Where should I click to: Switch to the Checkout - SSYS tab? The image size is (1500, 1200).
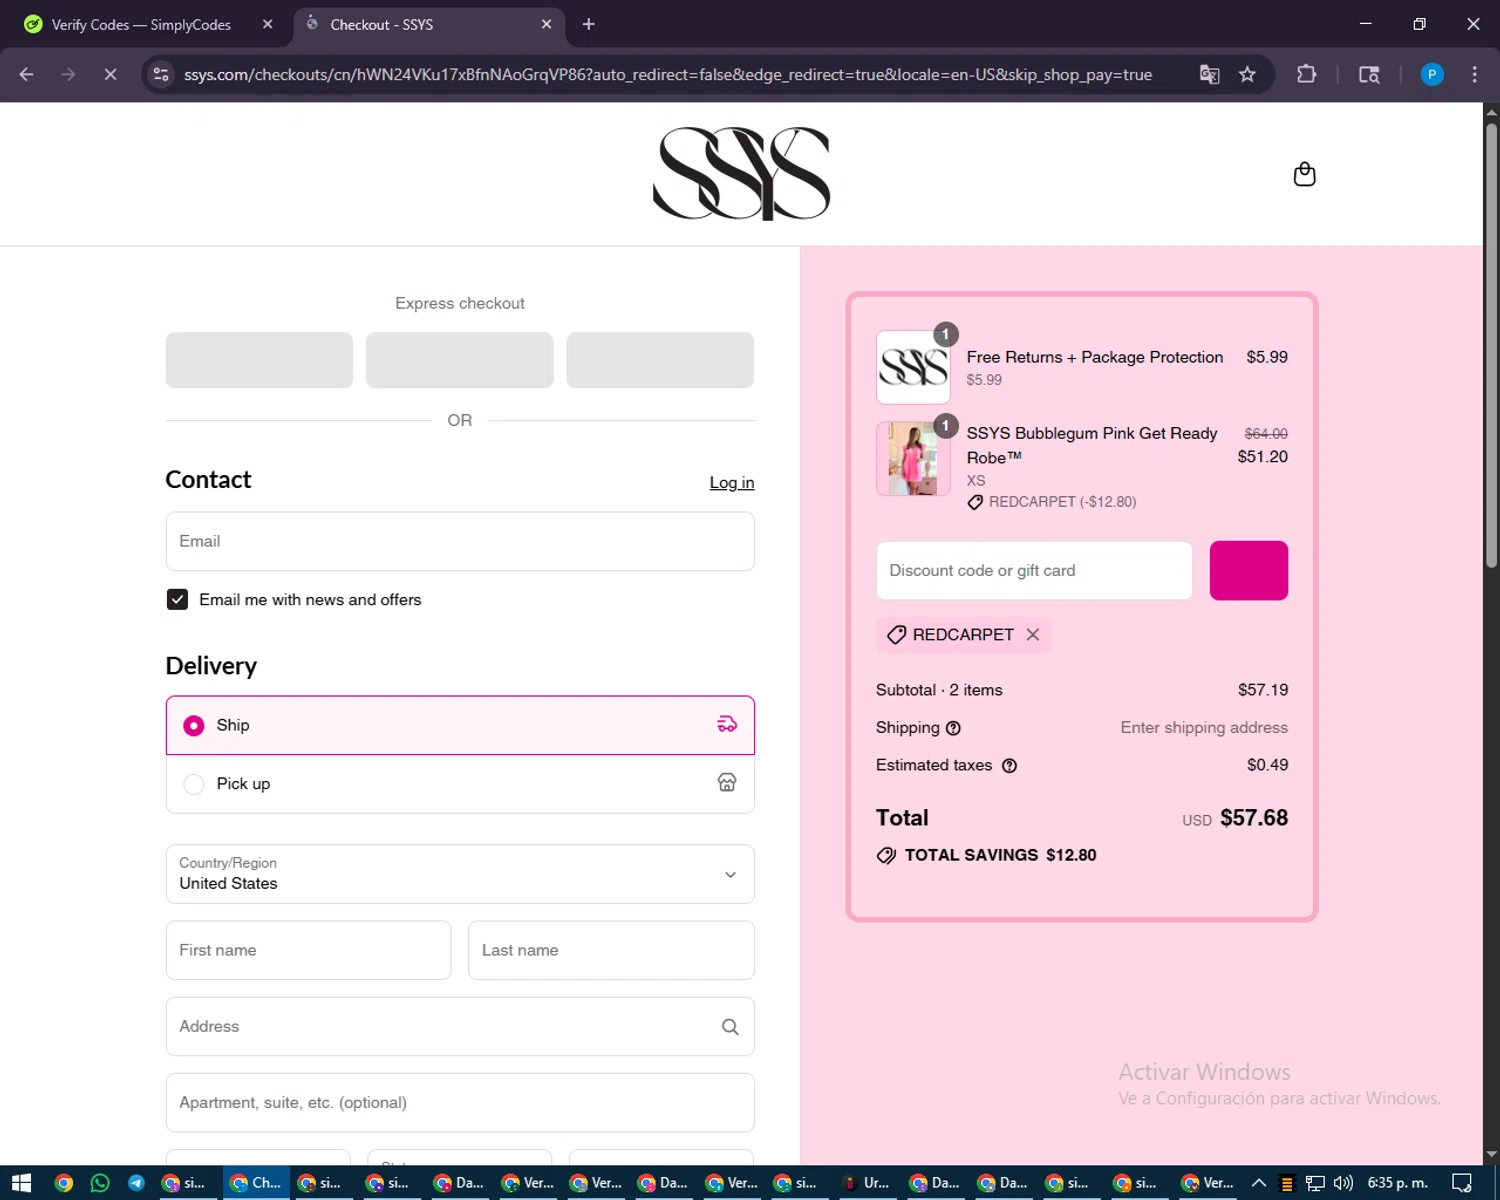coord(430,24)
